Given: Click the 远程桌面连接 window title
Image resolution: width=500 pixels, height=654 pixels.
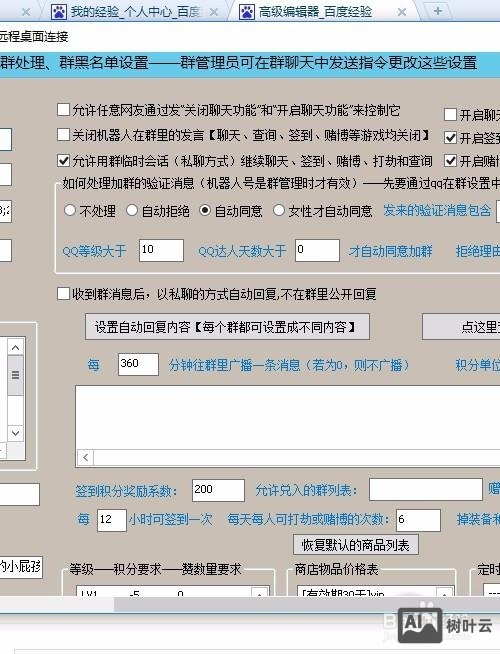Looking at the screenshot, I should click(34, 37).
